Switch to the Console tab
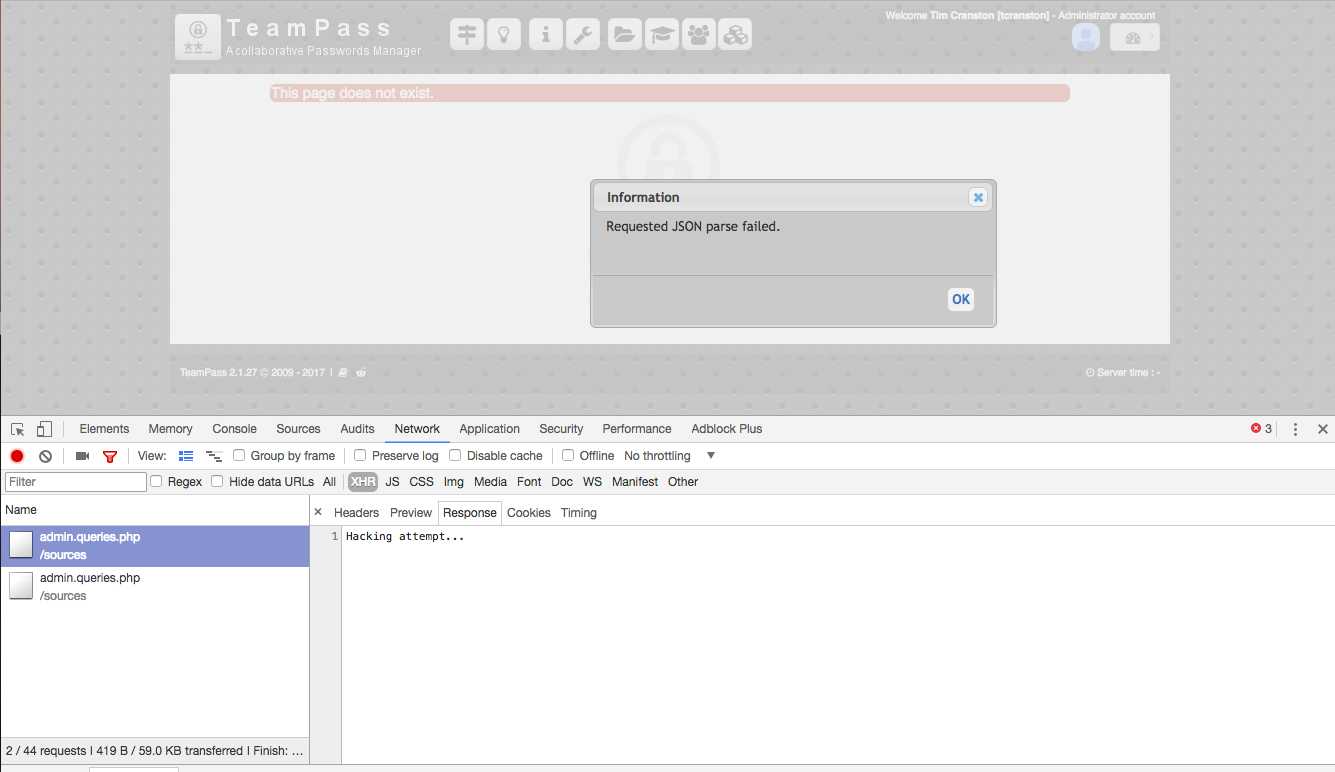The image size is (1335, 772). coord(235,429)
